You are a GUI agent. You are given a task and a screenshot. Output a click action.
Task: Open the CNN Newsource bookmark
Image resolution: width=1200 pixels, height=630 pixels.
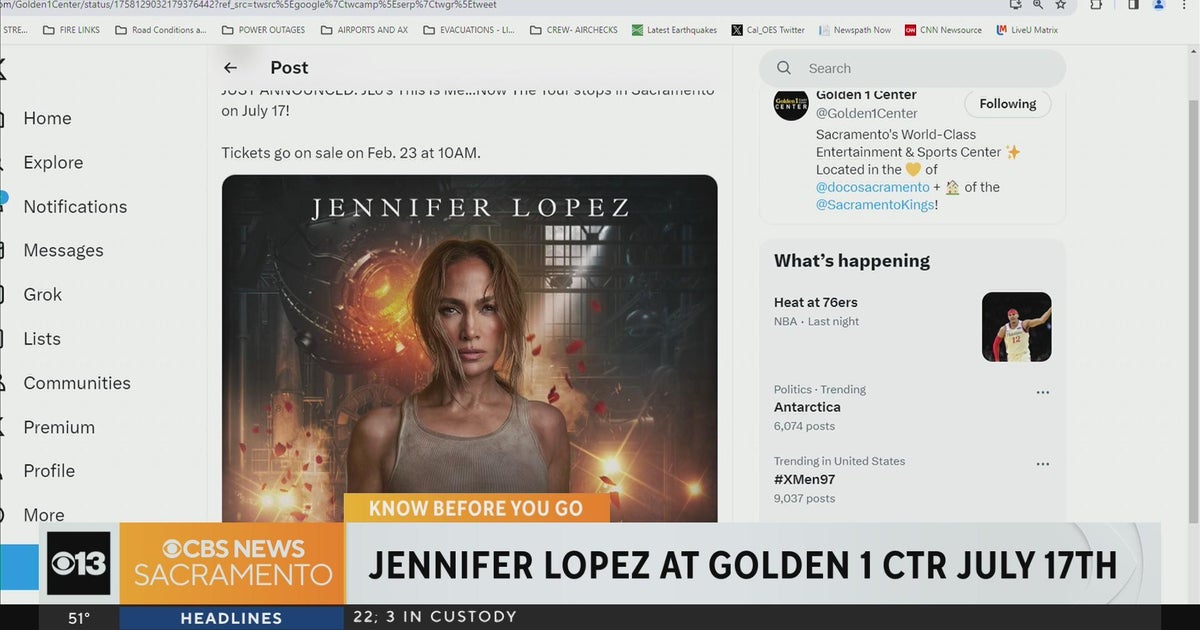(x=943, y=30)
